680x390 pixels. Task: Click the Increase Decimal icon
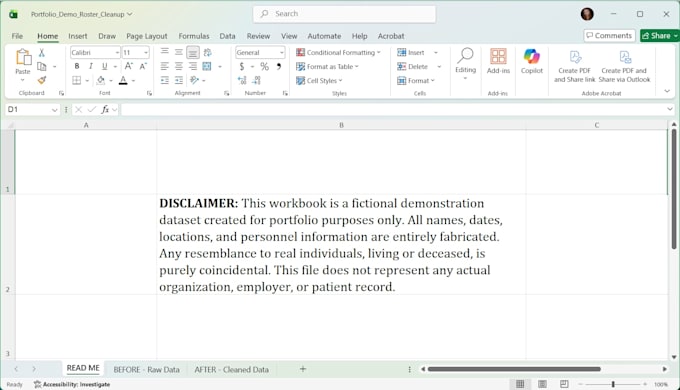pos(242,80)
